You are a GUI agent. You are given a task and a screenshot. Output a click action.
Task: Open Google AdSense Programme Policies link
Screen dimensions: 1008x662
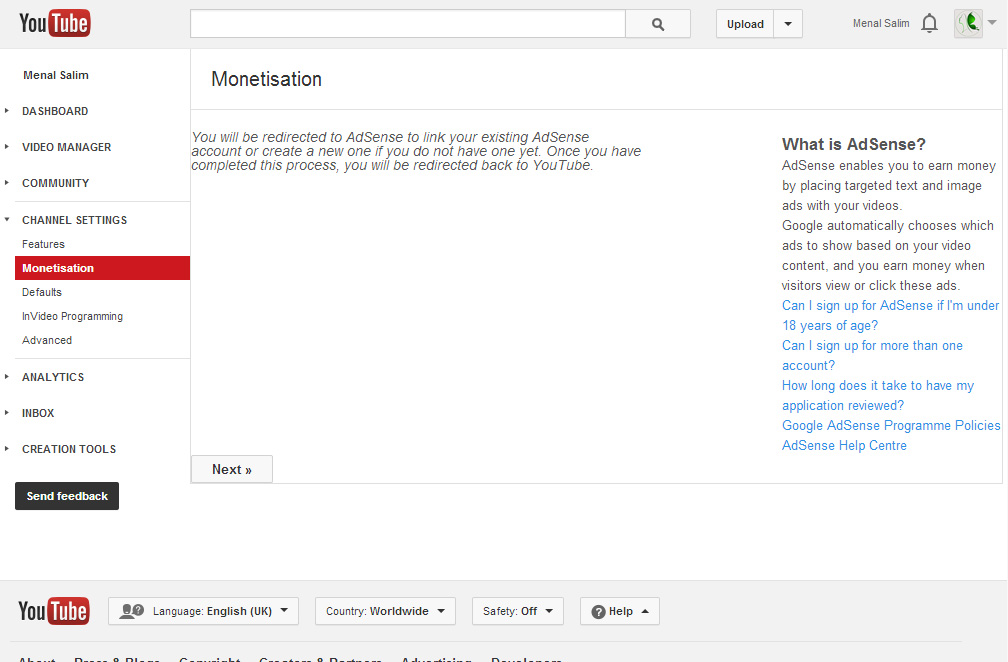[x=891, y=425]
